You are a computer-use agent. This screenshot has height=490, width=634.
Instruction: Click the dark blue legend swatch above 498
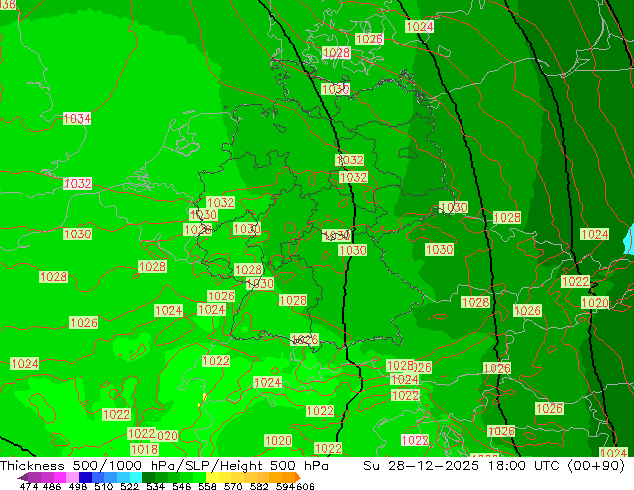[x=85, y=477]
